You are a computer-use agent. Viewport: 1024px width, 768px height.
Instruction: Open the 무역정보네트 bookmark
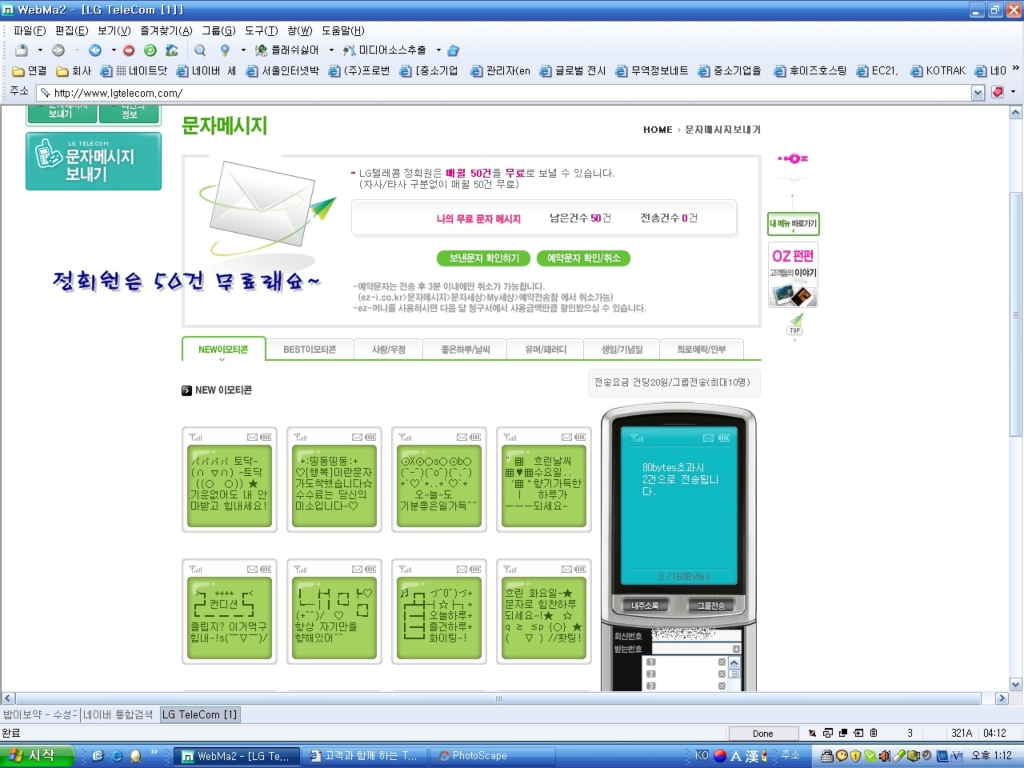tap(652, 71)
